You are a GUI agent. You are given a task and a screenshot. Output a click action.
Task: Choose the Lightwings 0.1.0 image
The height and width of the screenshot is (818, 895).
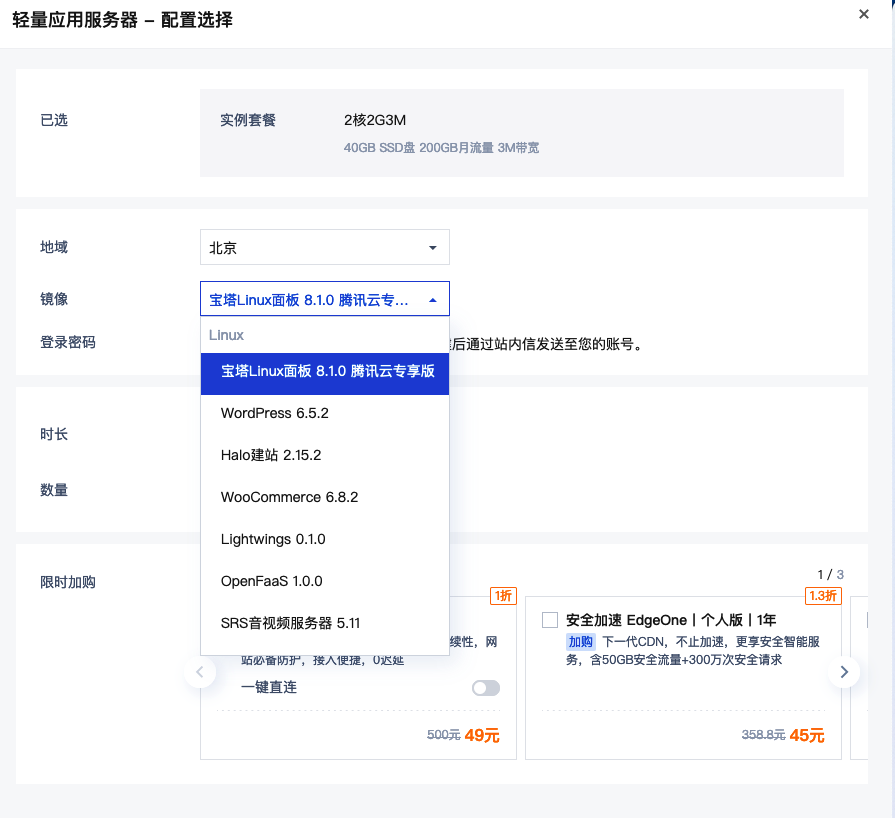pos(273,539)
